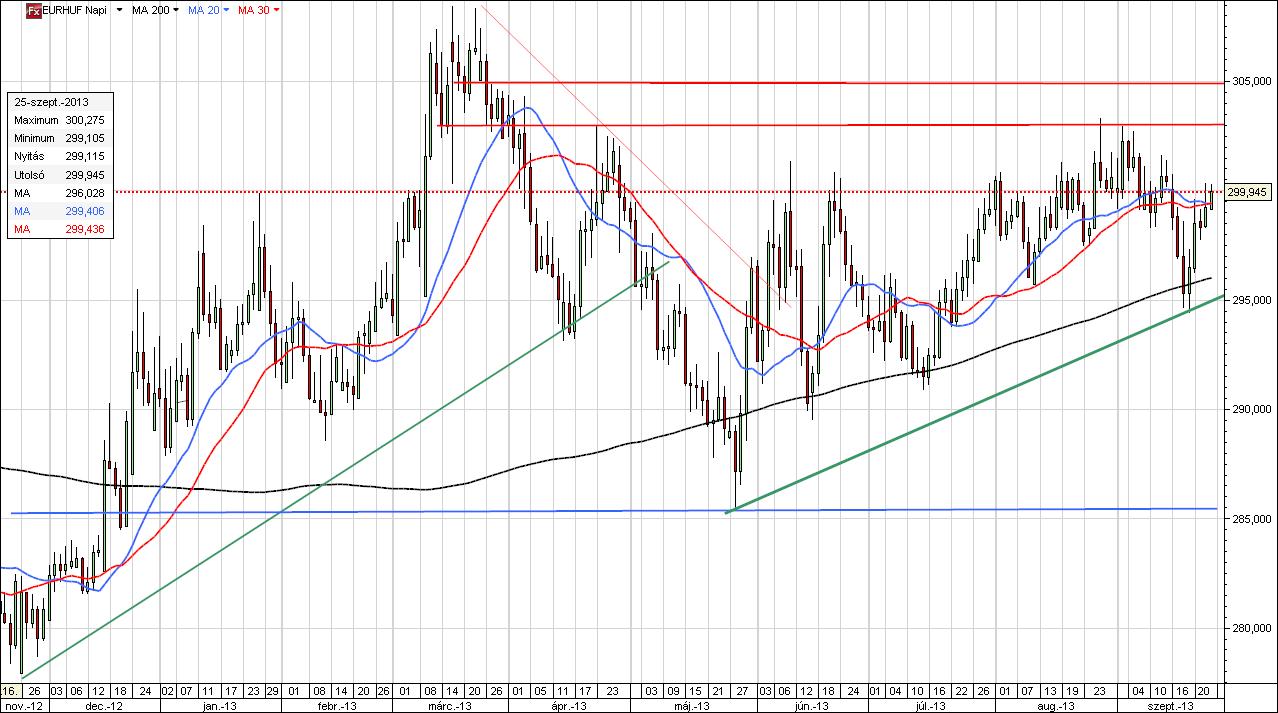Click the dec.-12 month label
This screenshot has height=713, width=1278.
(106, 706)
